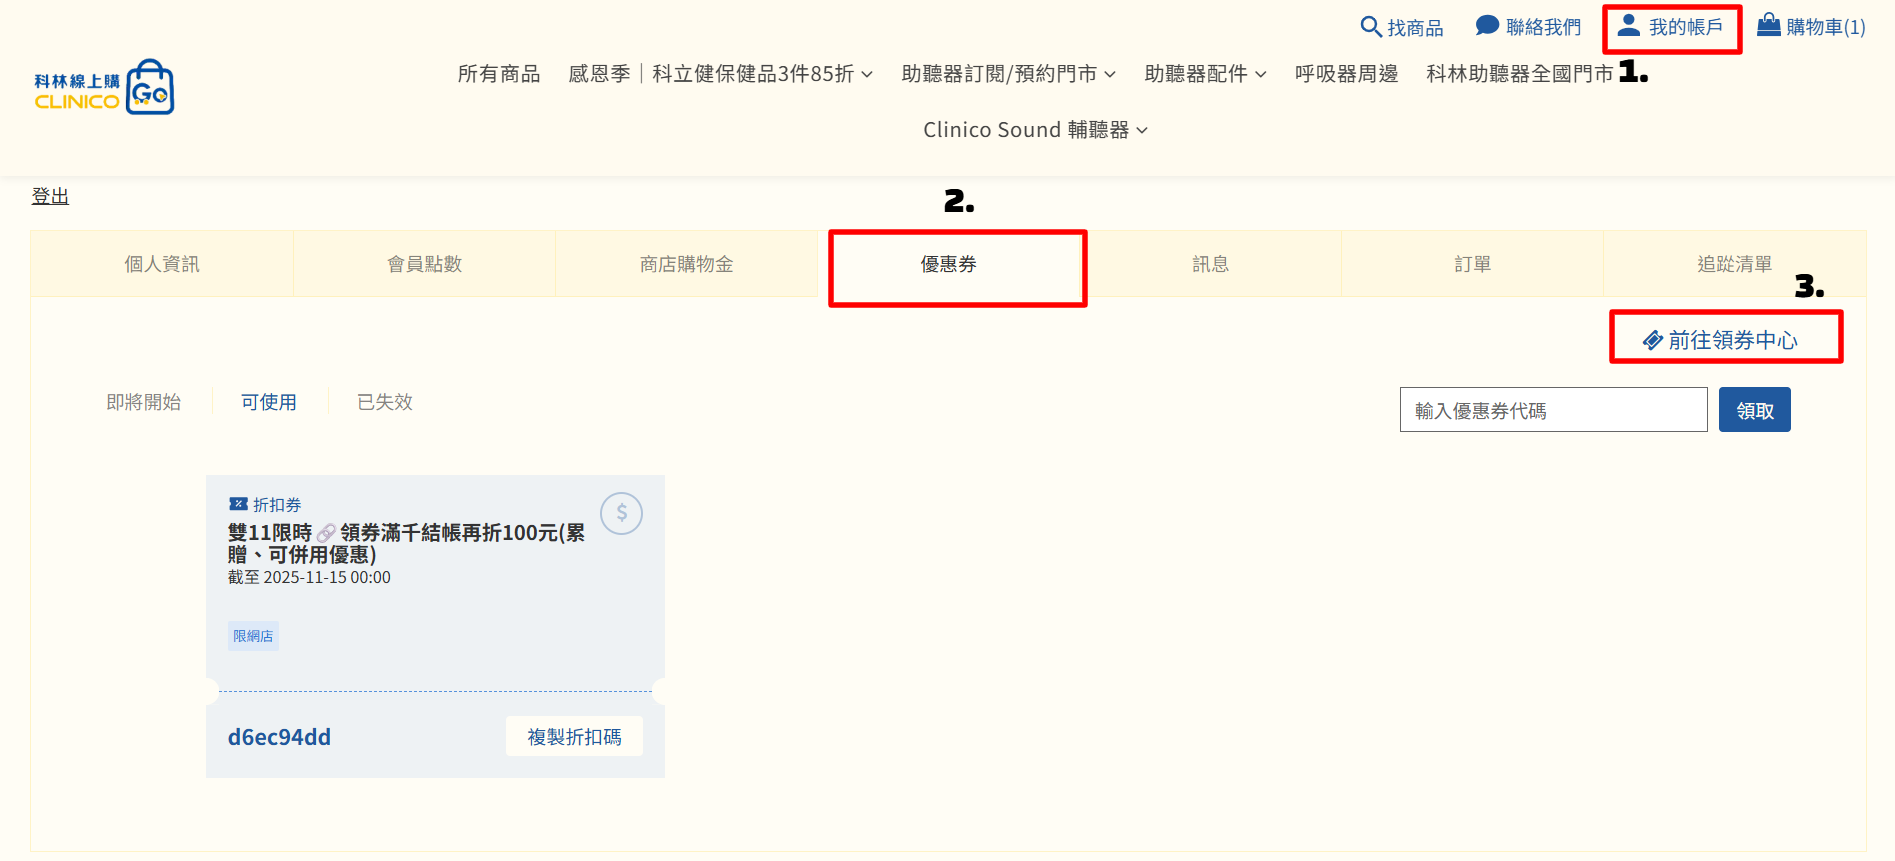Open the 所有商品 menu item
The height and width of the screenshot is (861, 1895).
pyautogui.click(x=499, y=74)
